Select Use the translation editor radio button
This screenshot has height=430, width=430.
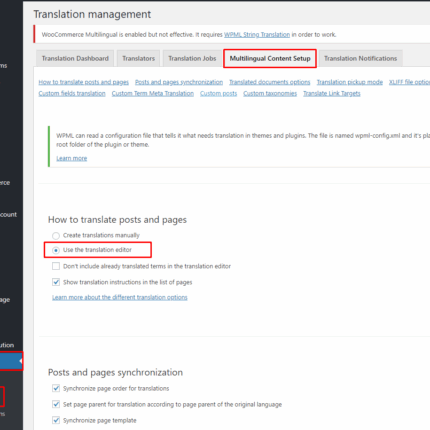tap(56, 250)
